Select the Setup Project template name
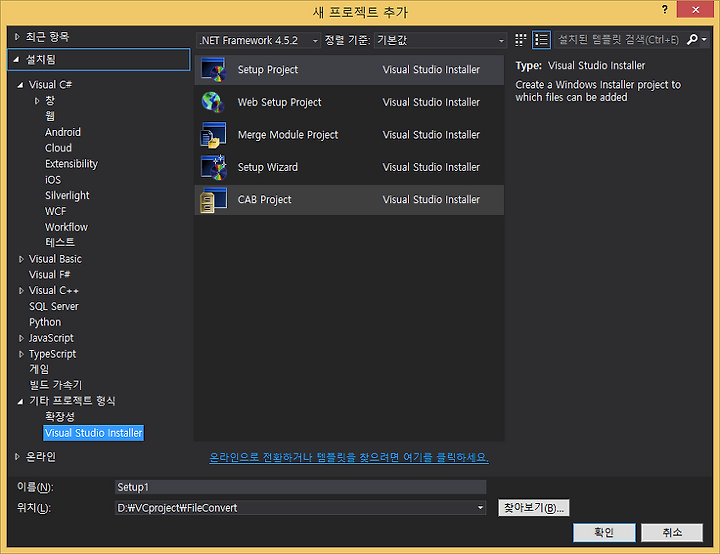Viewport: 720px width, 554px height. pos(268,70)
